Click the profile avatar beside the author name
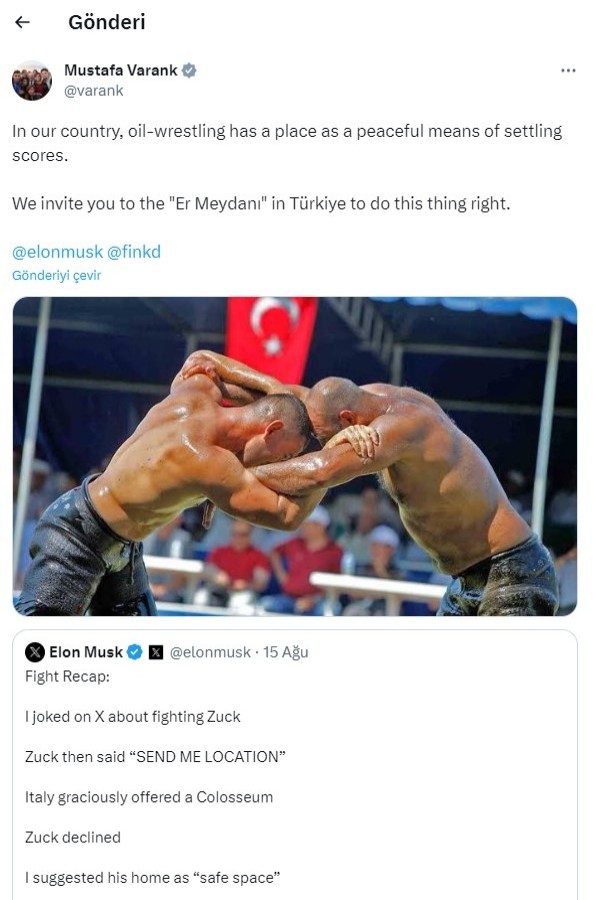 tap(32, 80)
